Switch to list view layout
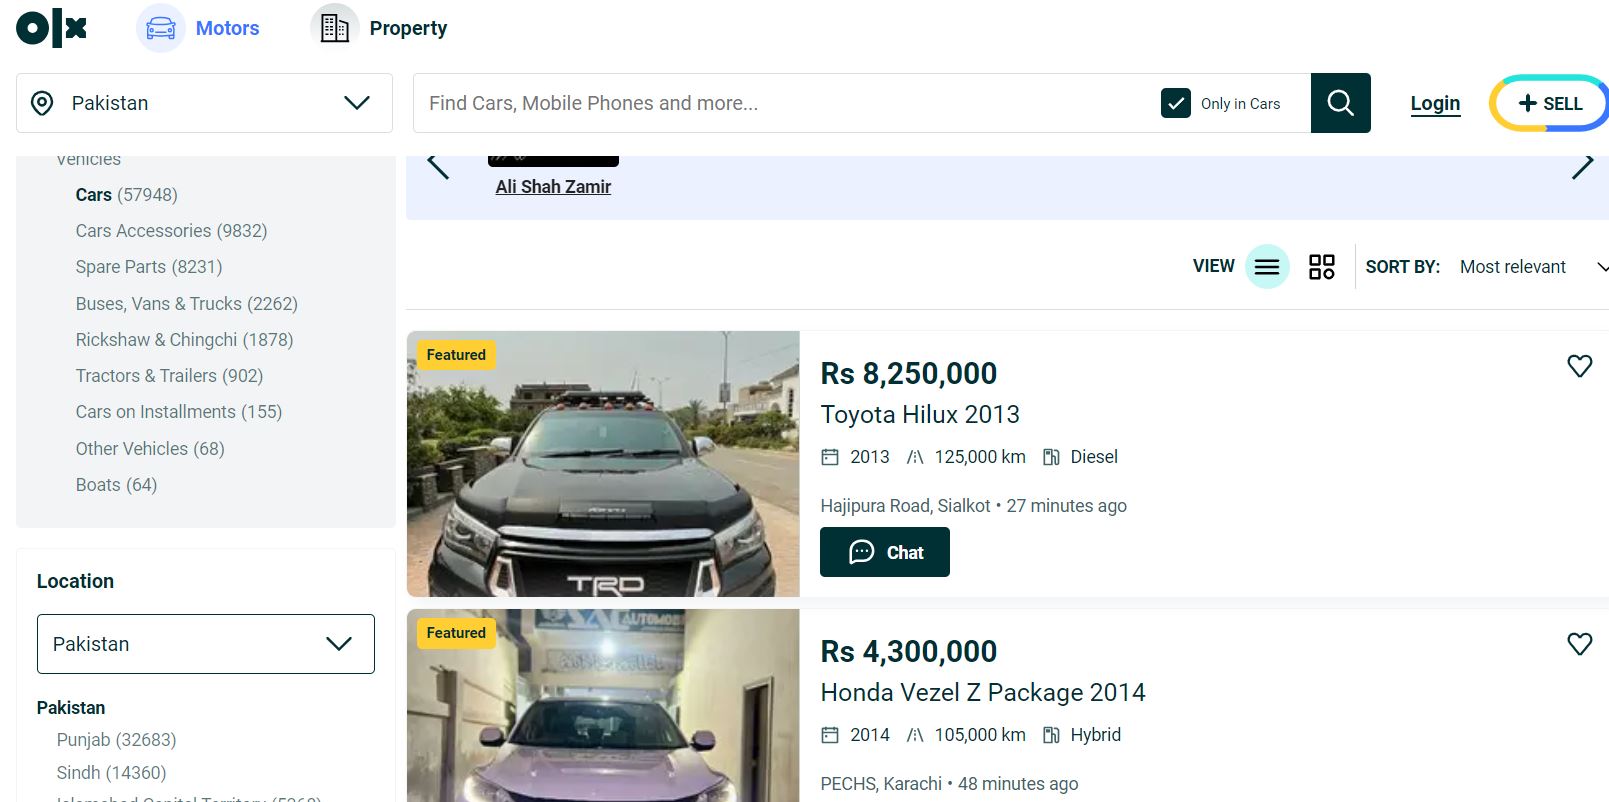This screenshot has width=1609, height=802. tap(1266, 267)
